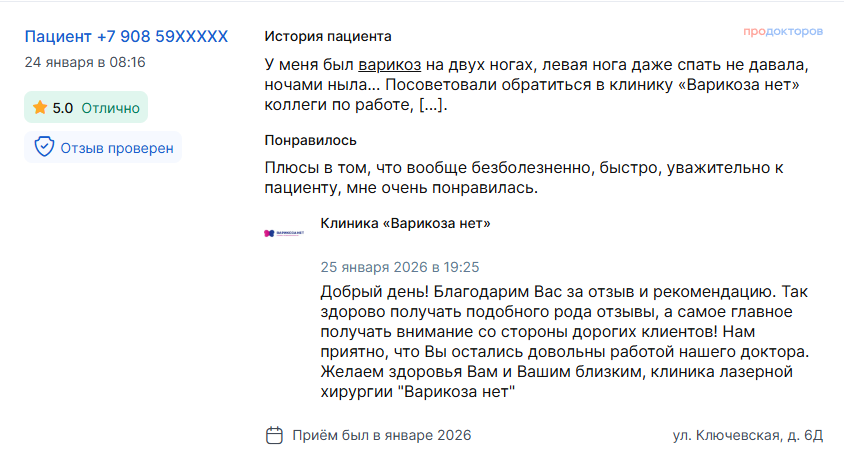Screen dimensions: 844x468
Task: Open the clinic name «Клиника «Варикоза нет»»
Action: [405, 223]
